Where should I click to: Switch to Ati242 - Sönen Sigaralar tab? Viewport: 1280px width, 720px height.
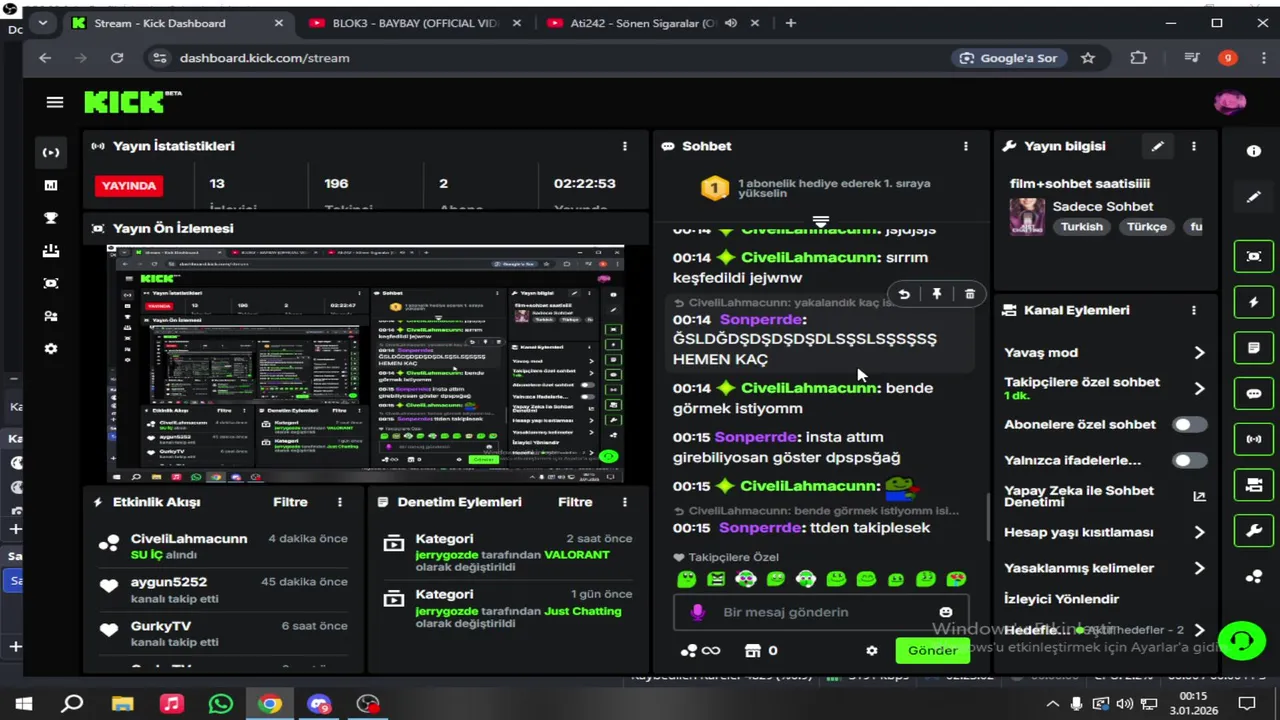pyautogui.click(x=652, y=23)
